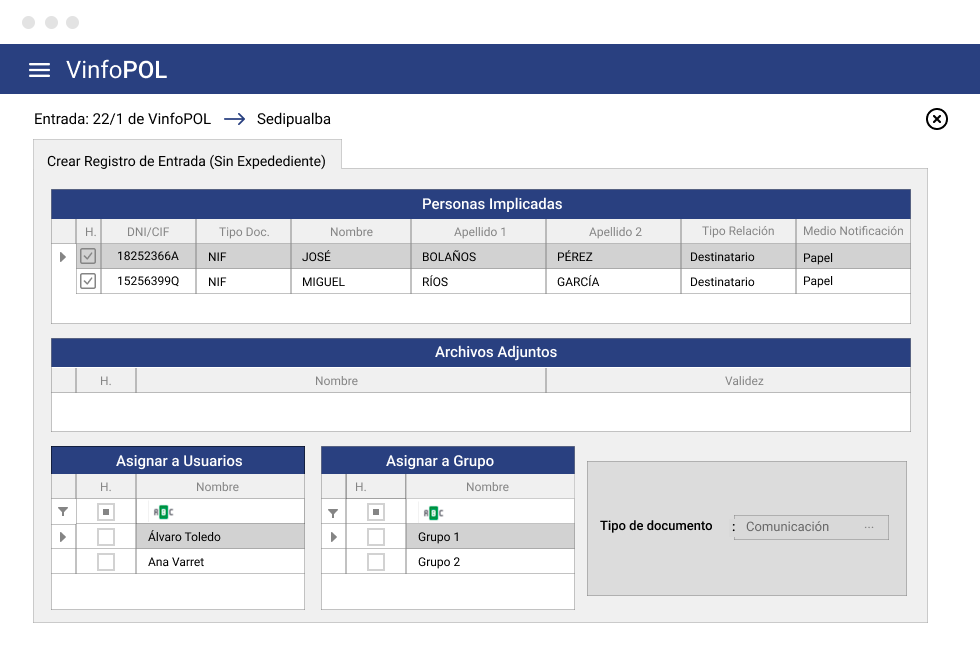Sort by the Apellido 1 column header
Image resolution: width=980 pixels, height=650 pixels.
(479, 231)
